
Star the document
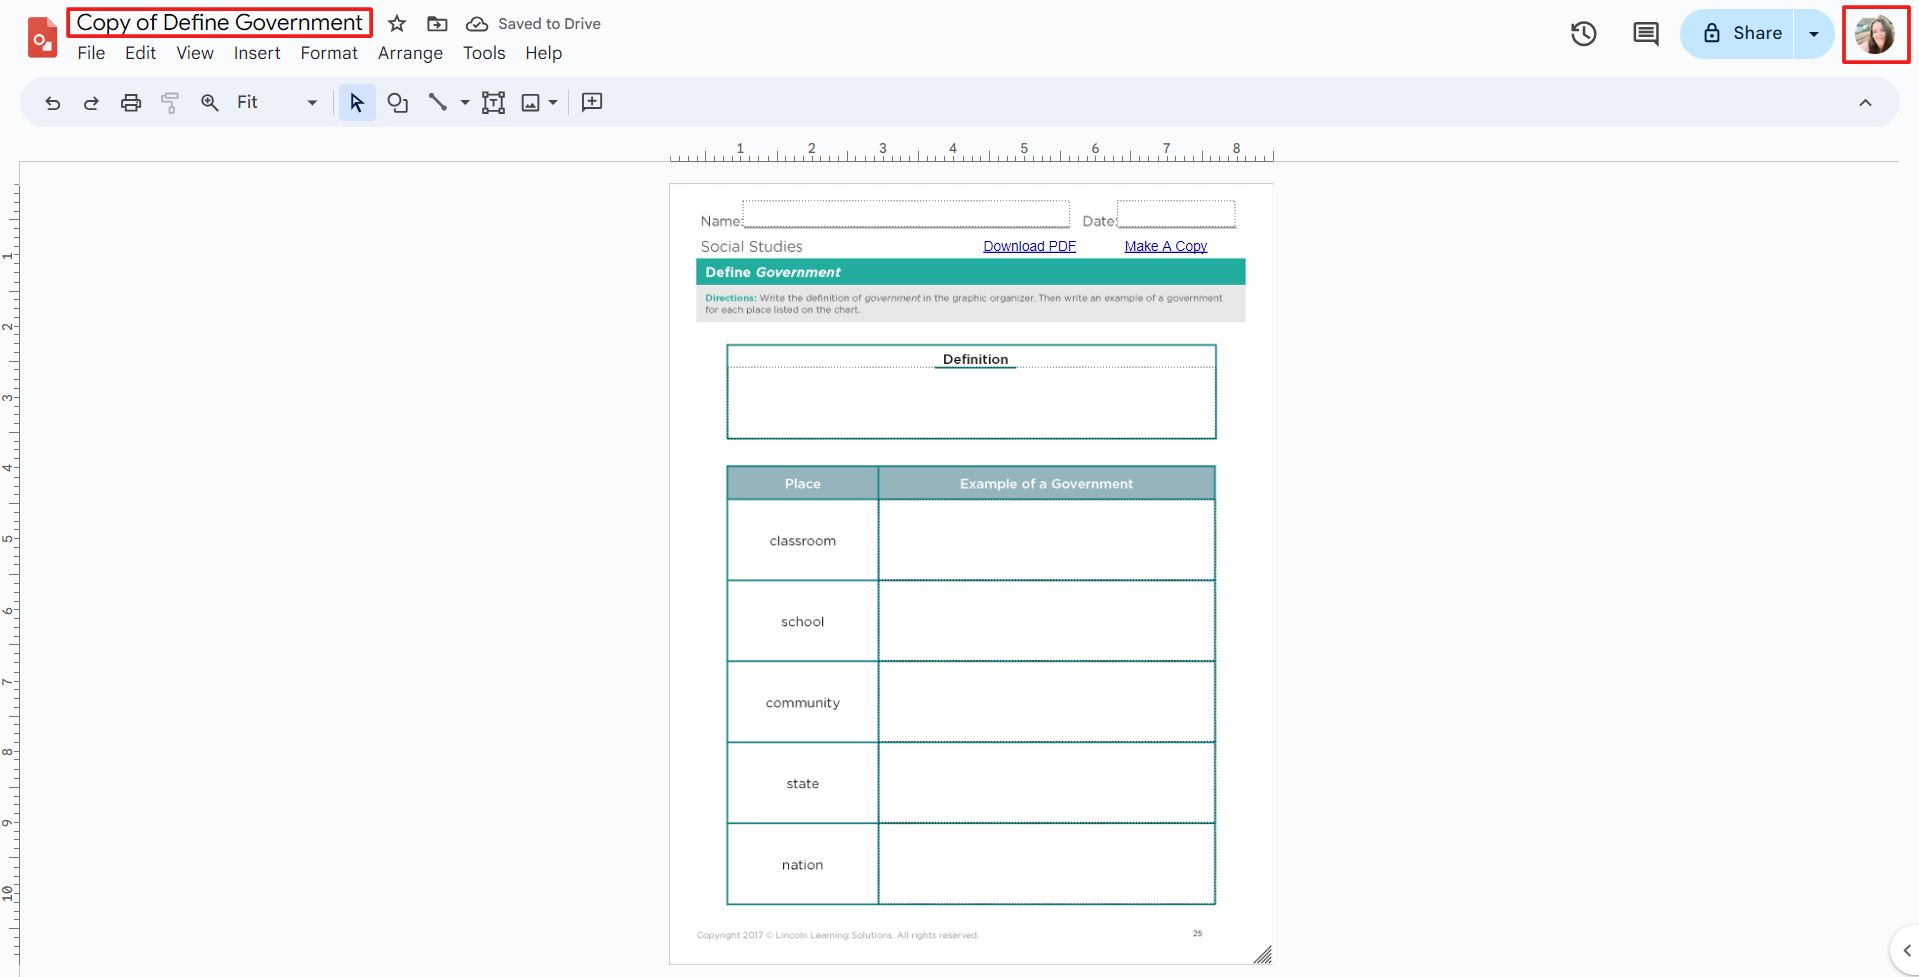(397, 23)
